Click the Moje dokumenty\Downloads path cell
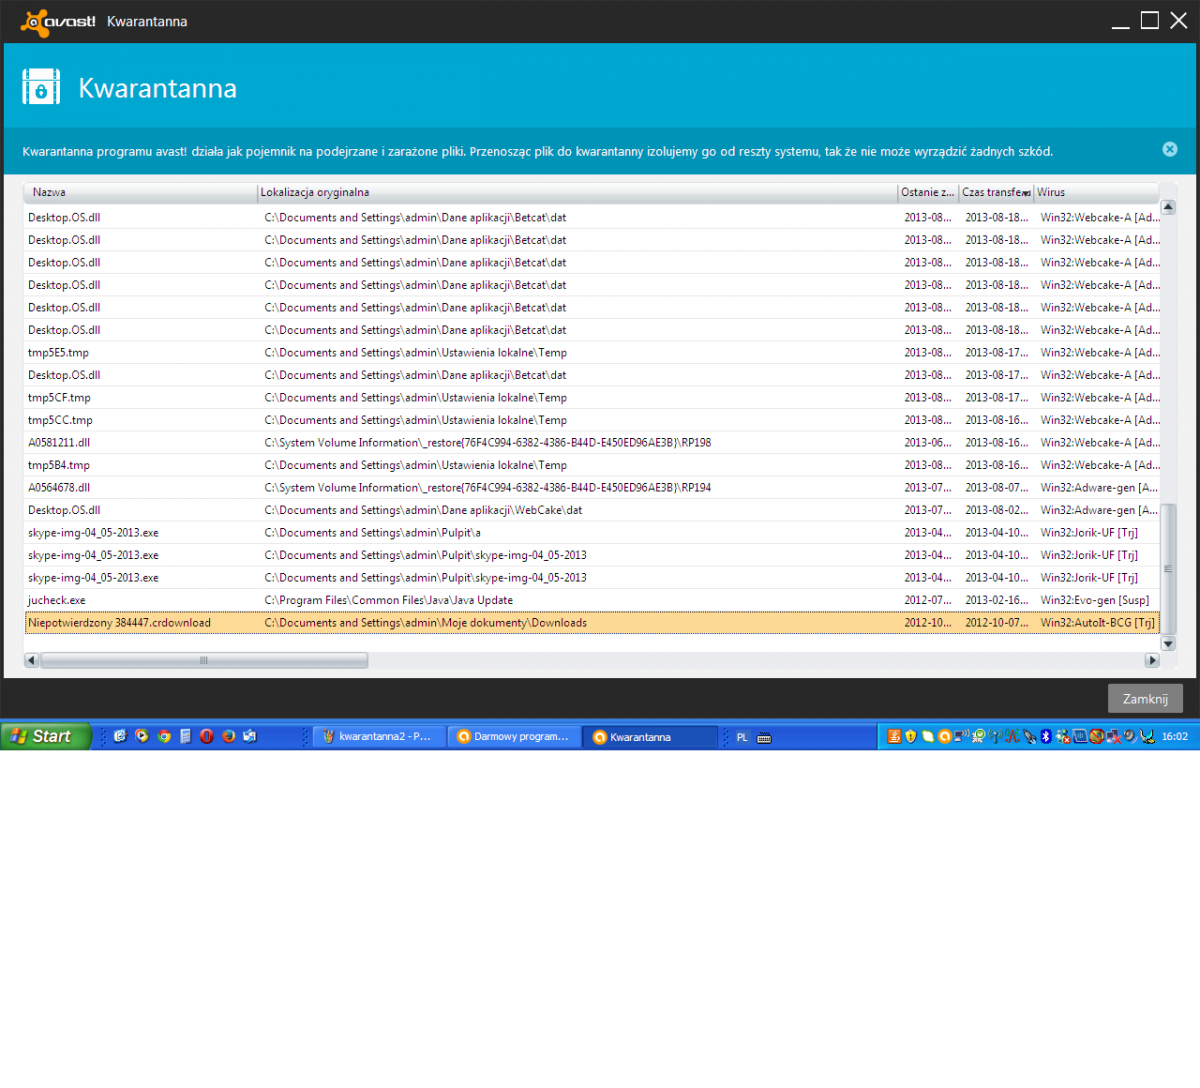This screenshot has height=1088, width=1200. pos(426,622)
